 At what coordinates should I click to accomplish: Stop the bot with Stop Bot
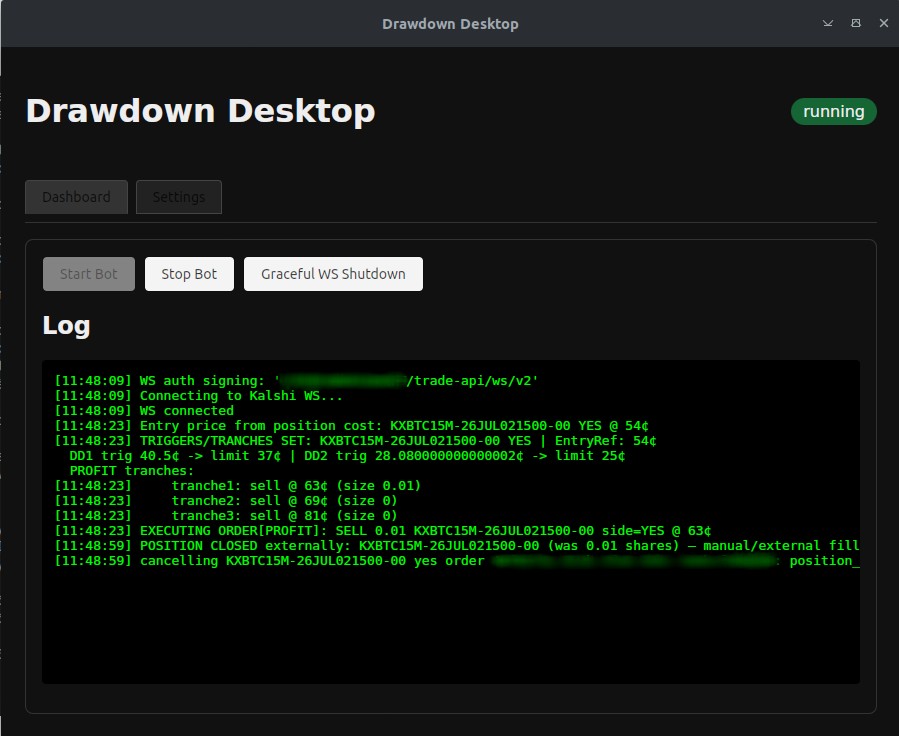(189, 274)
